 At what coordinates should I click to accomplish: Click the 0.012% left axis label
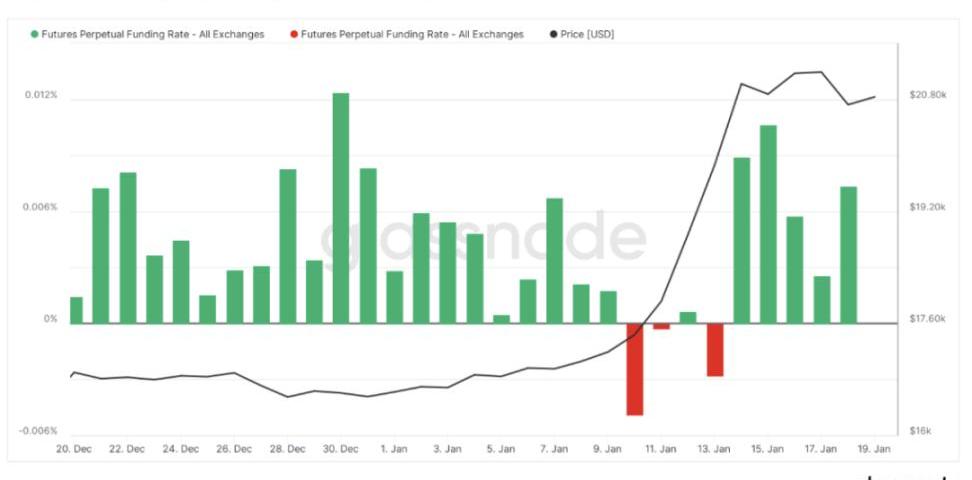tap(42, 96)
